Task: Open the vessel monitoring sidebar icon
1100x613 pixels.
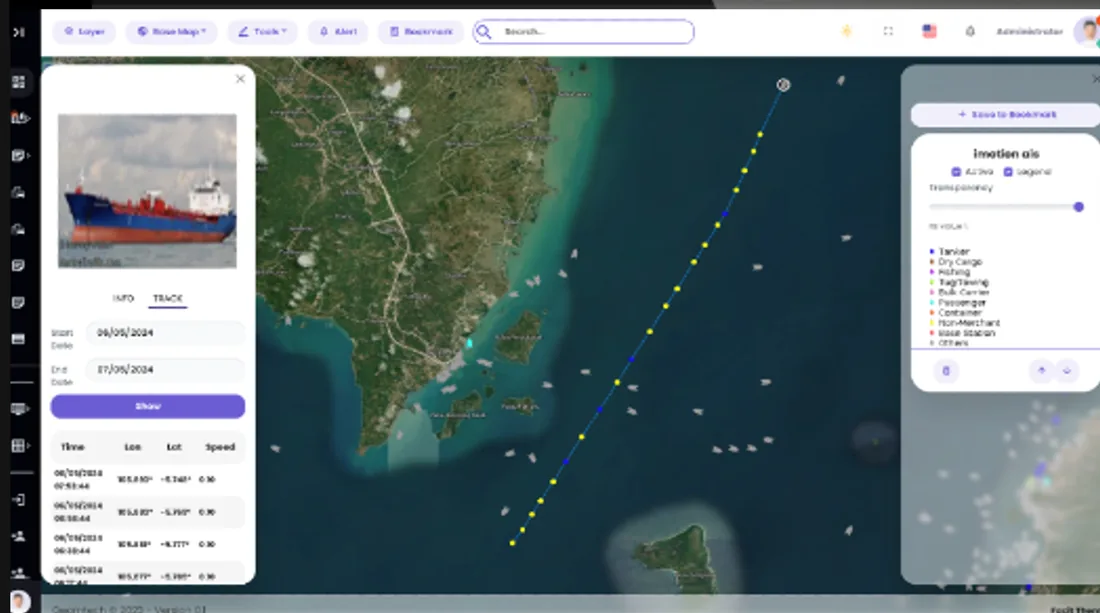Action: pyautogui.click(x=20, y=118)
